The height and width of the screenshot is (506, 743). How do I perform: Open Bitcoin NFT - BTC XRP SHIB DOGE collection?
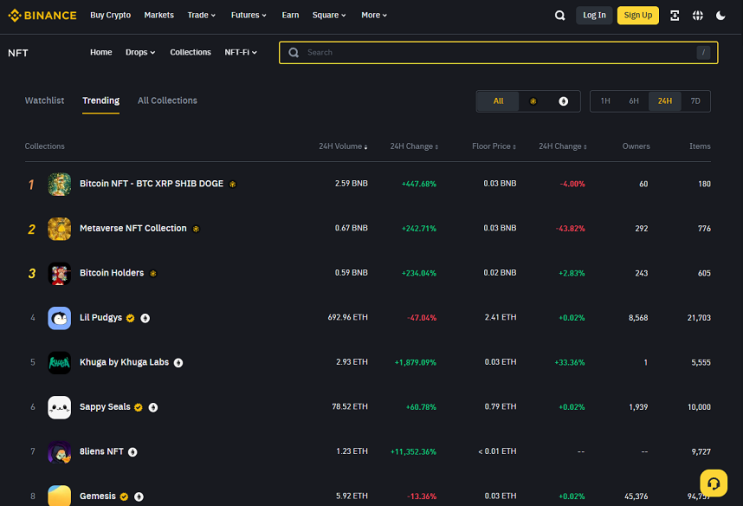coord(151,184)
